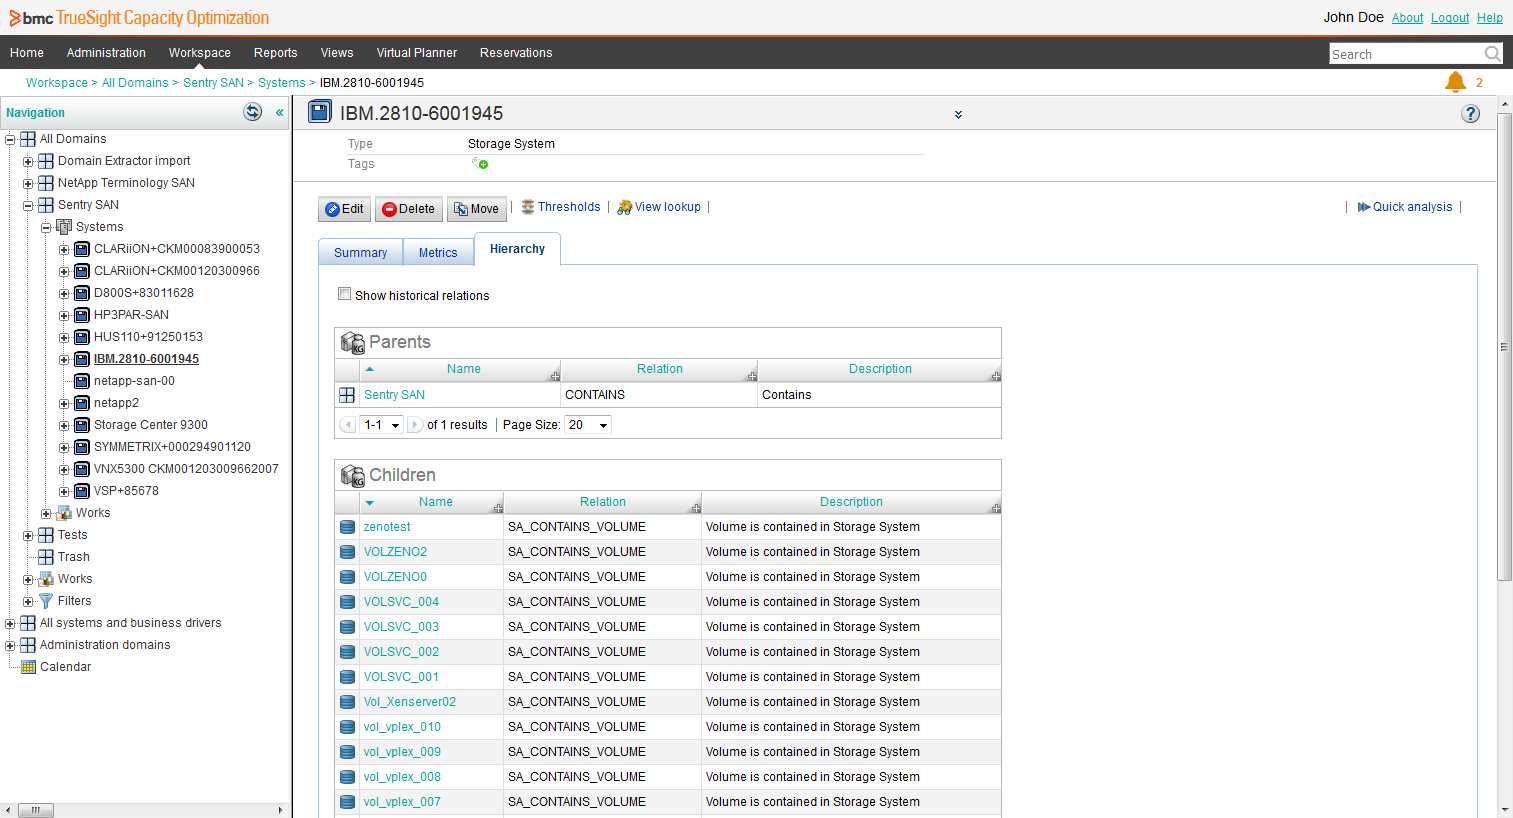1513x818 pixels.
Task: Expand Administration domains node
Action: [10, 645]
